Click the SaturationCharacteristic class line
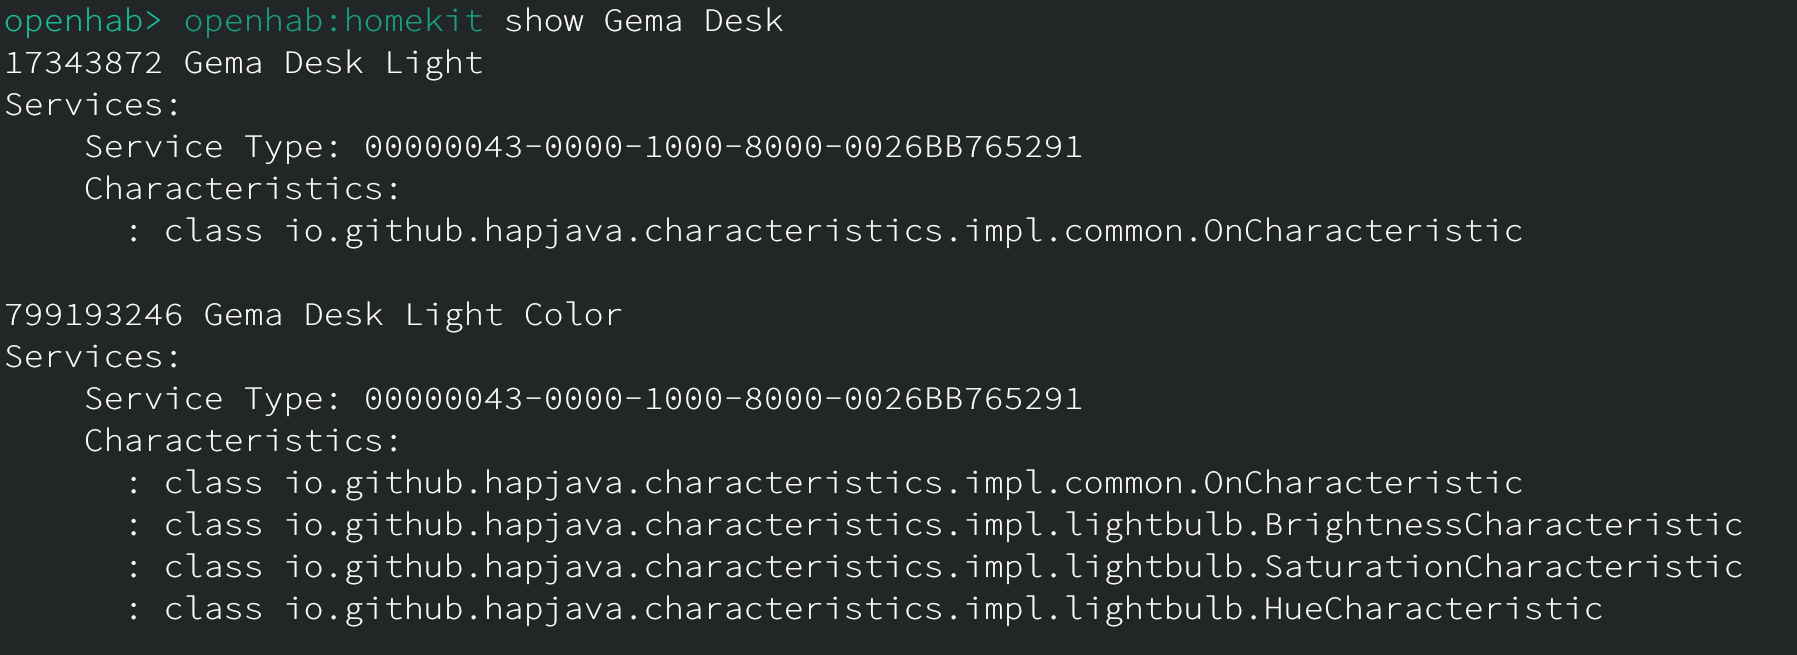This screenshot has height=655, width=1797. click(x=953, y=567)
